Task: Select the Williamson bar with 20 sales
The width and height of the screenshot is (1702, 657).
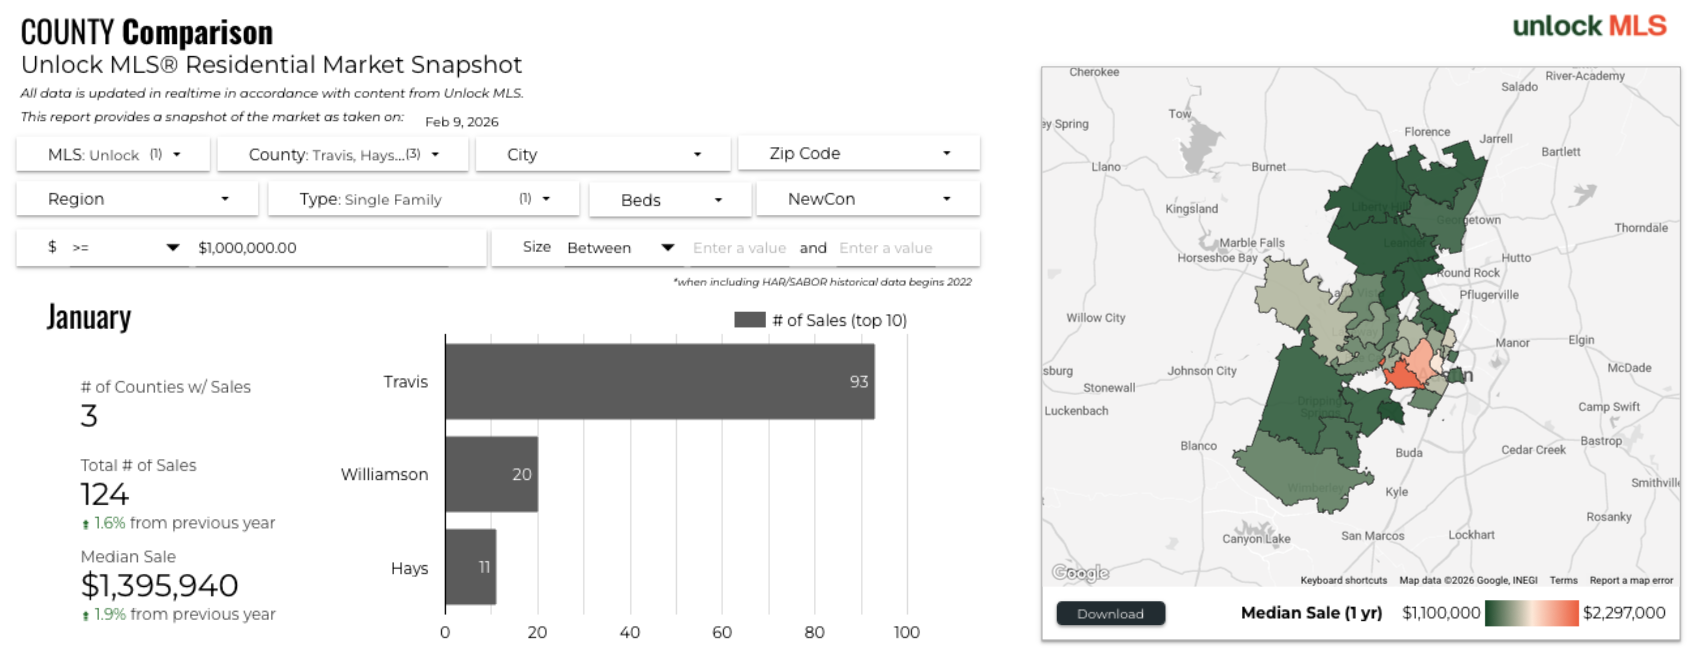Action: [492, 474]
